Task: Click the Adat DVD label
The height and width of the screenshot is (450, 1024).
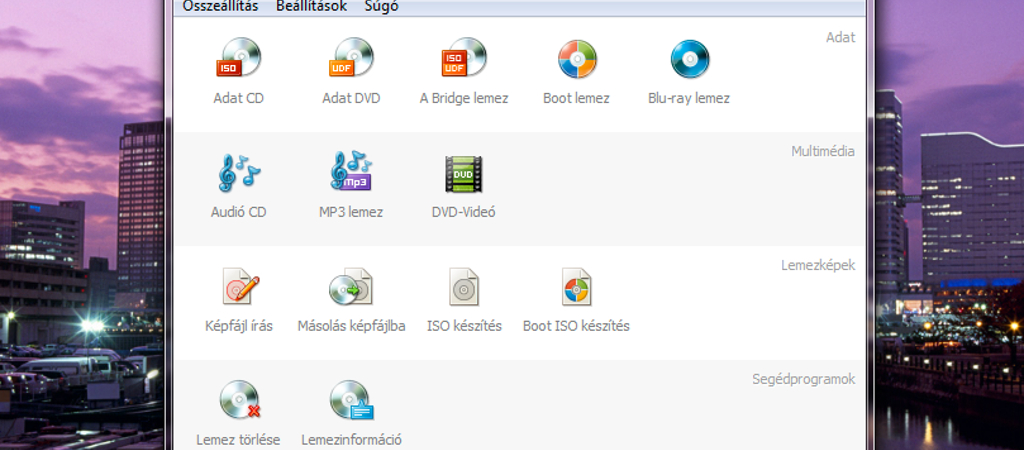Action: click(351, 99)
